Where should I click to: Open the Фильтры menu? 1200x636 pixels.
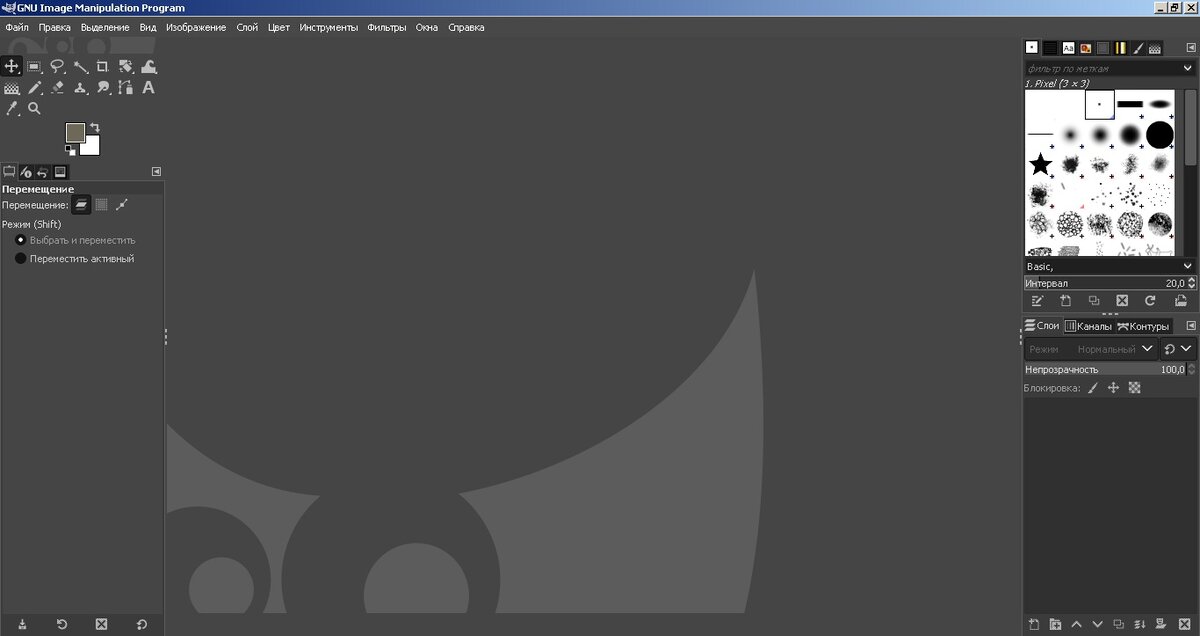coord(387,27)
